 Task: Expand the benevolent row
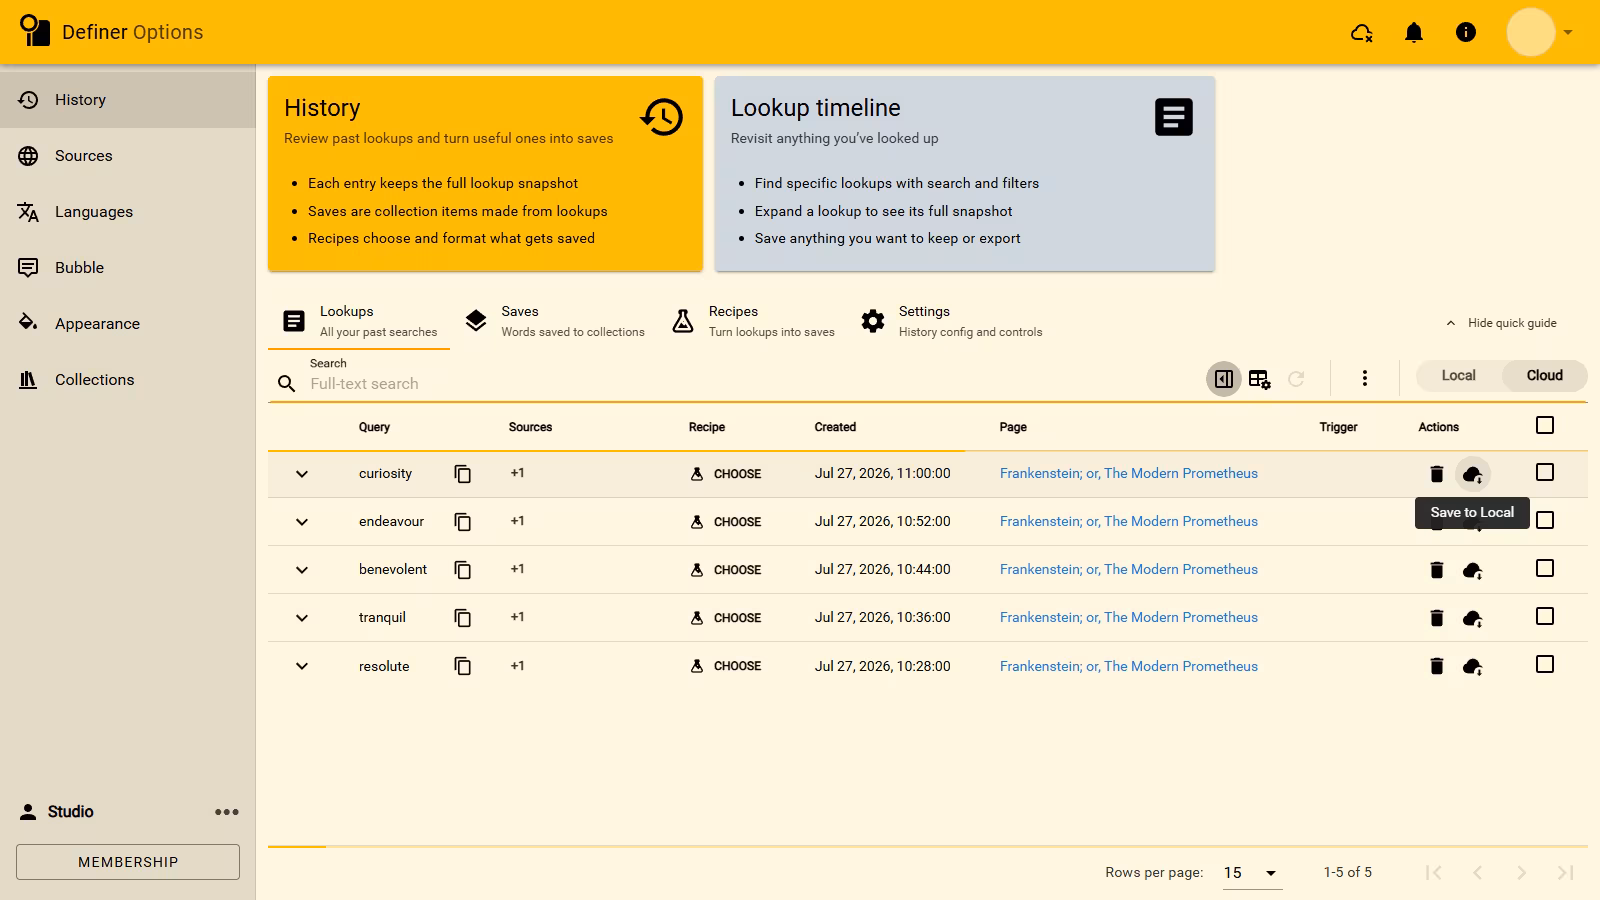point(302,570)
